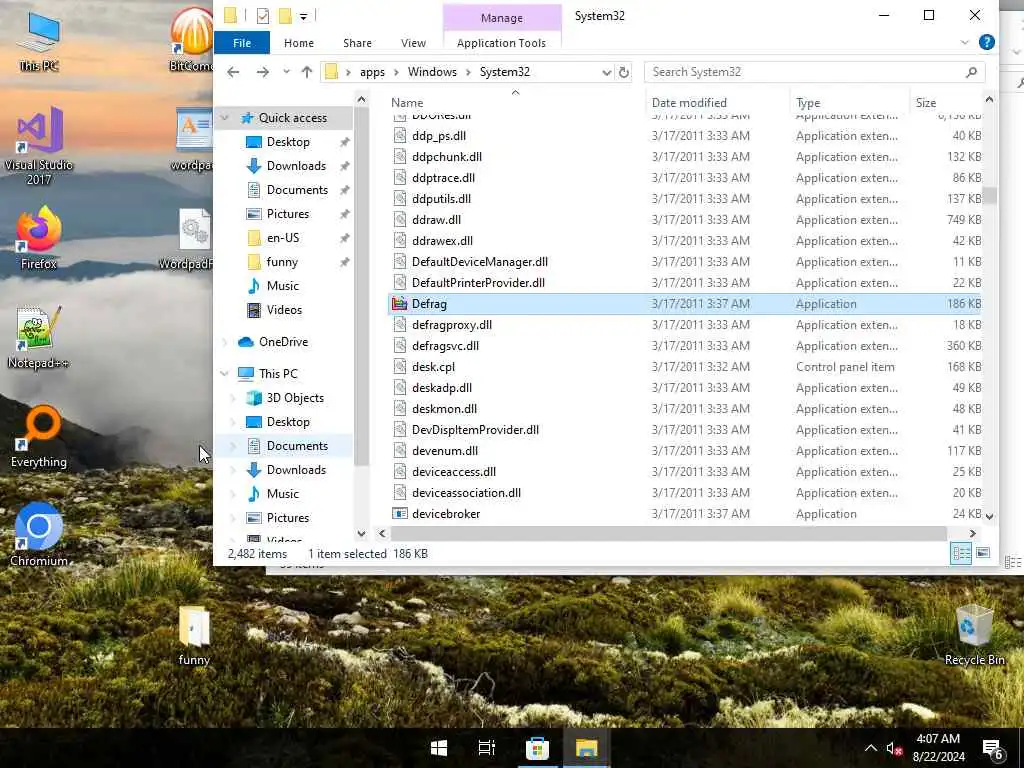This screenshot has height=768, width=1024.
Task: Show hidden system tray icons
Action: 871,748
